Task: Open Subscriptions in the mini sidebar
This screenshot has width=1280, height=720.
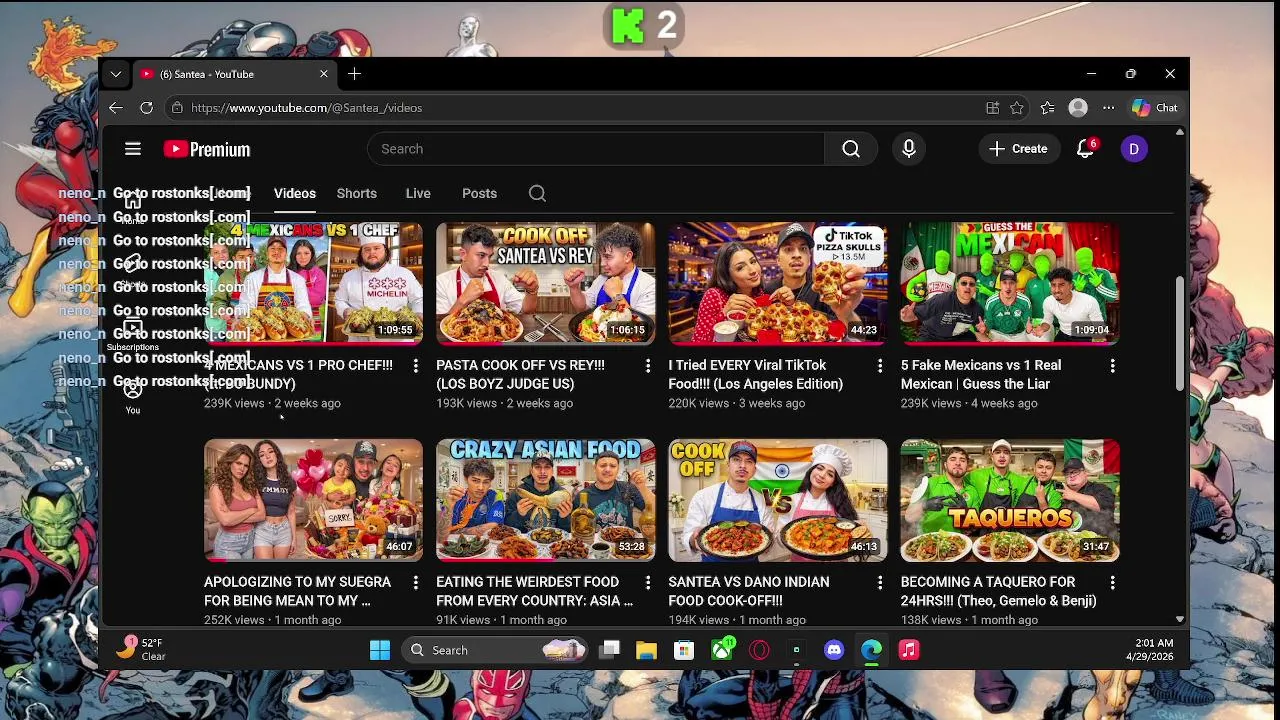Action: [x=133, y=335]
